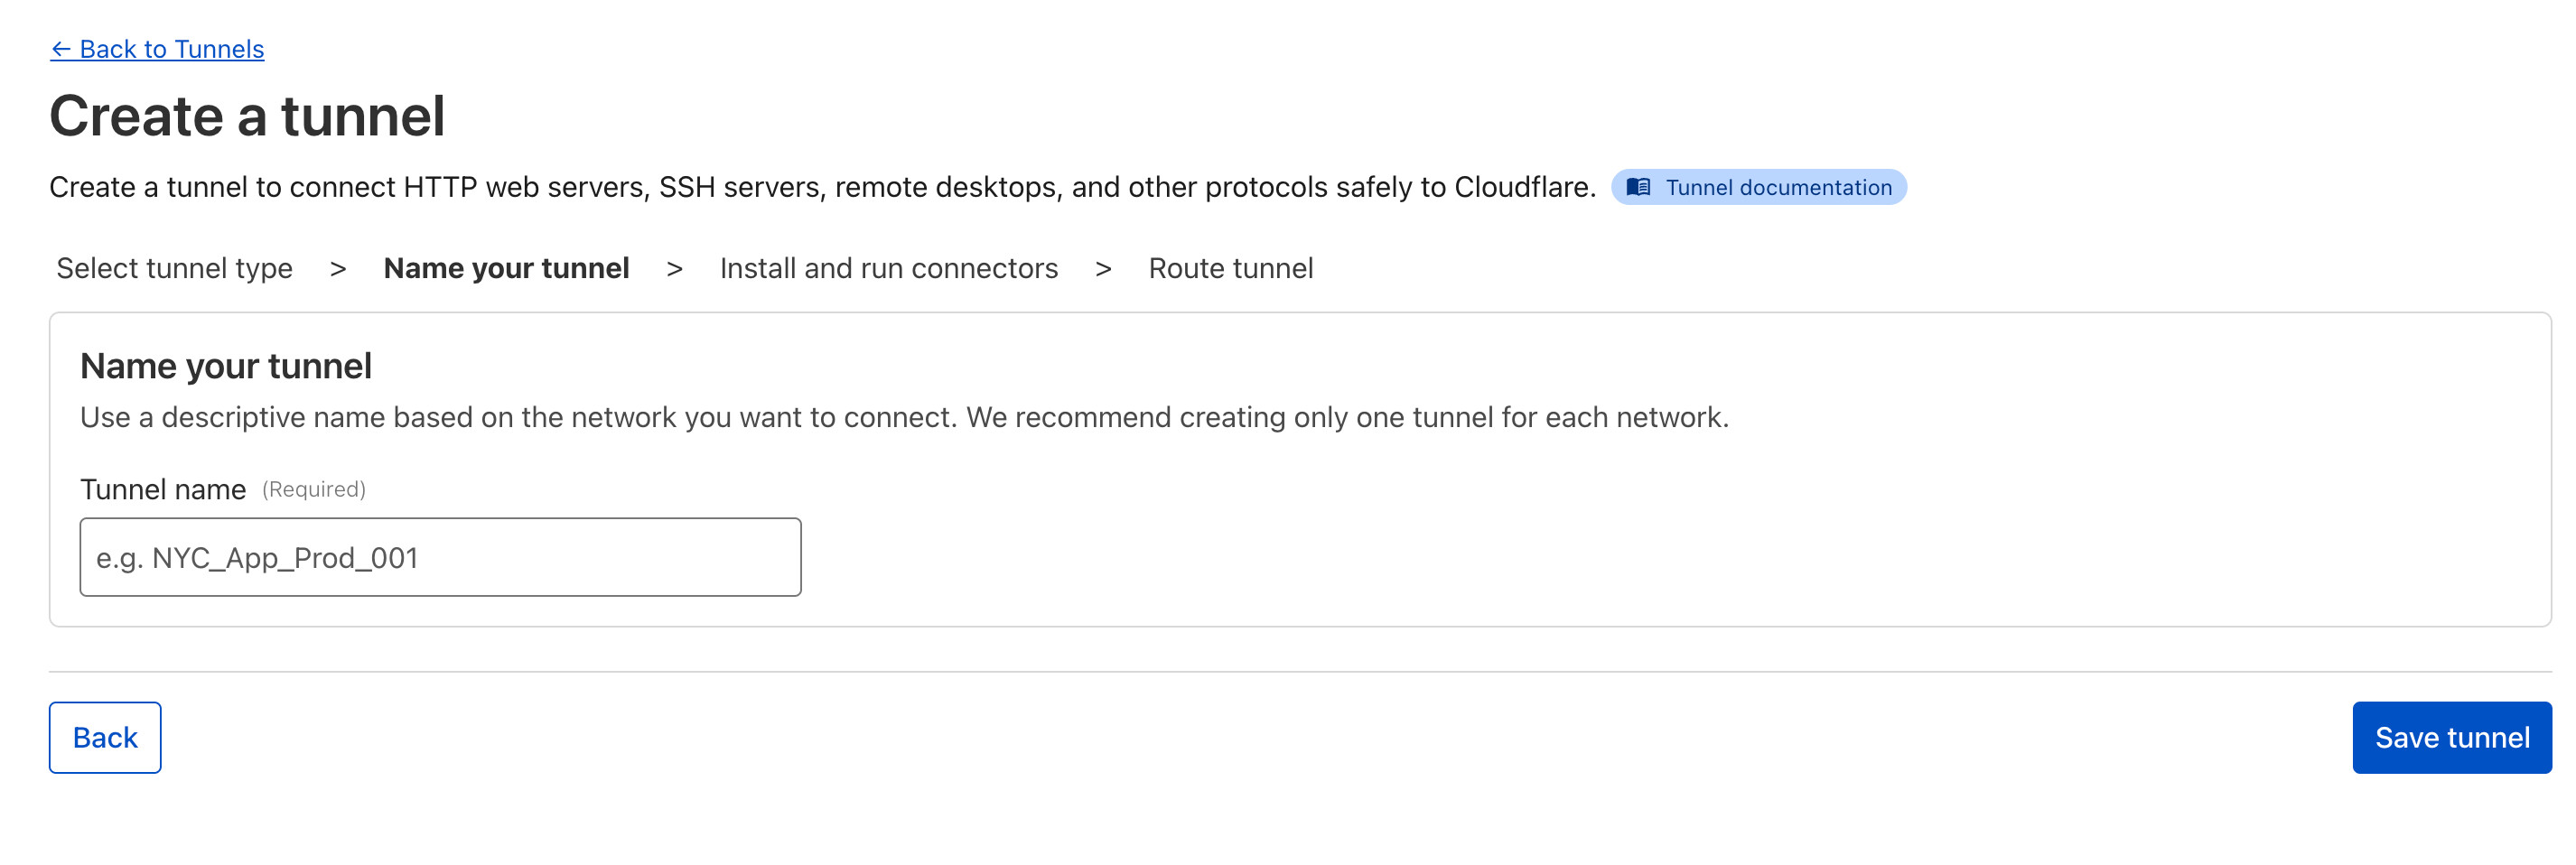The height and width of the screenshot is (865, 2576).
Task: Click the description mentioning HTTP web servers
Action: [x=822, y=187]
